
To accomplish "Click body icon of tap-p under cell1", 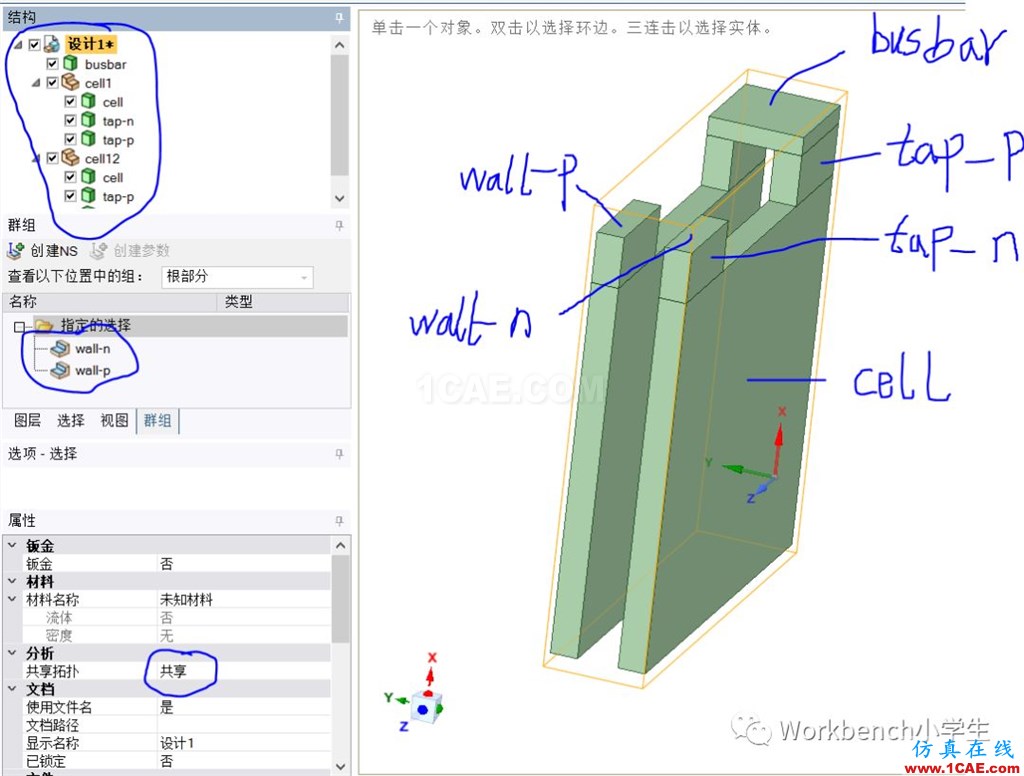I will pos(88,140).
